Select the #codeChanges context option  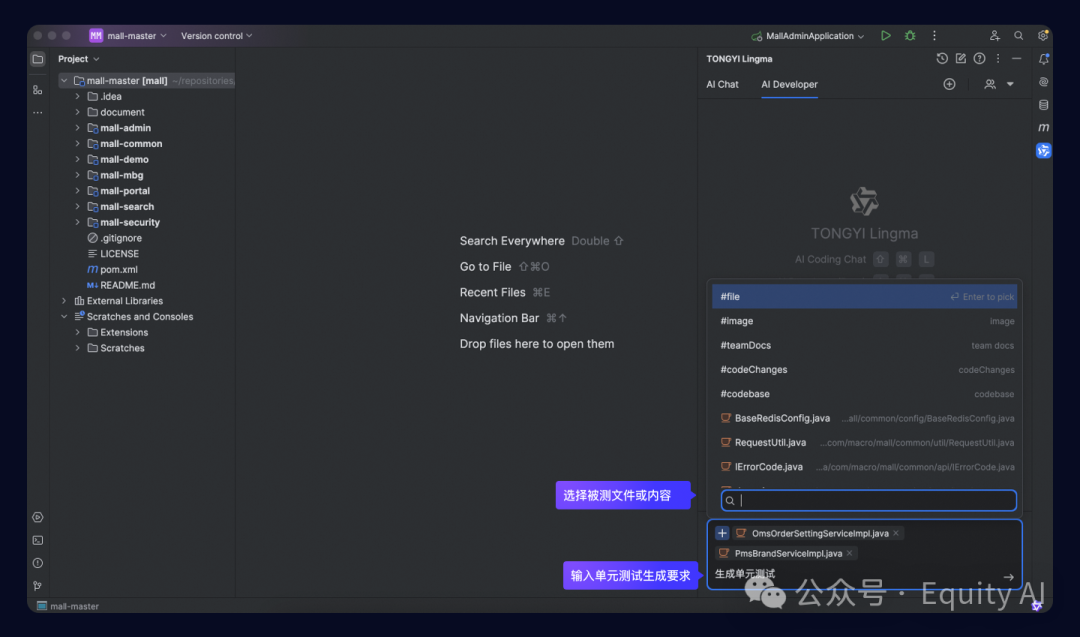click(x=864, y=370)
